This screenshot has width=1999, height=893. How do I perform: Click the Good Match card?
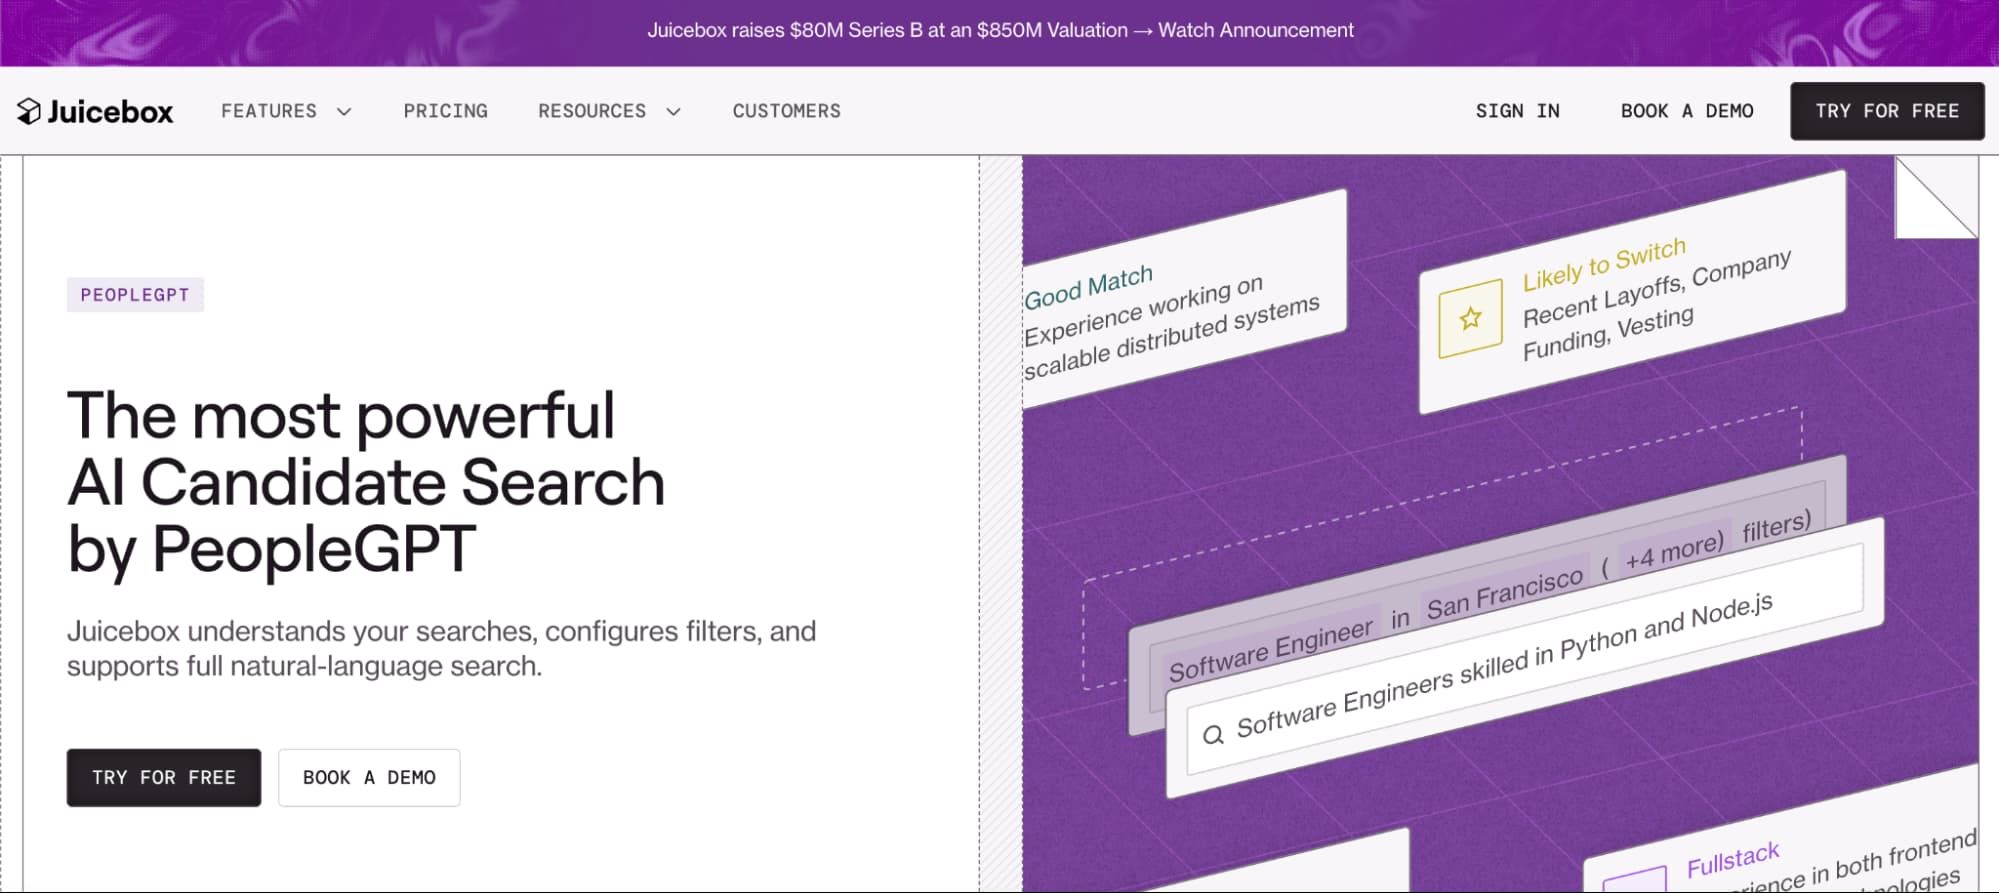[x=1184, y=298]
